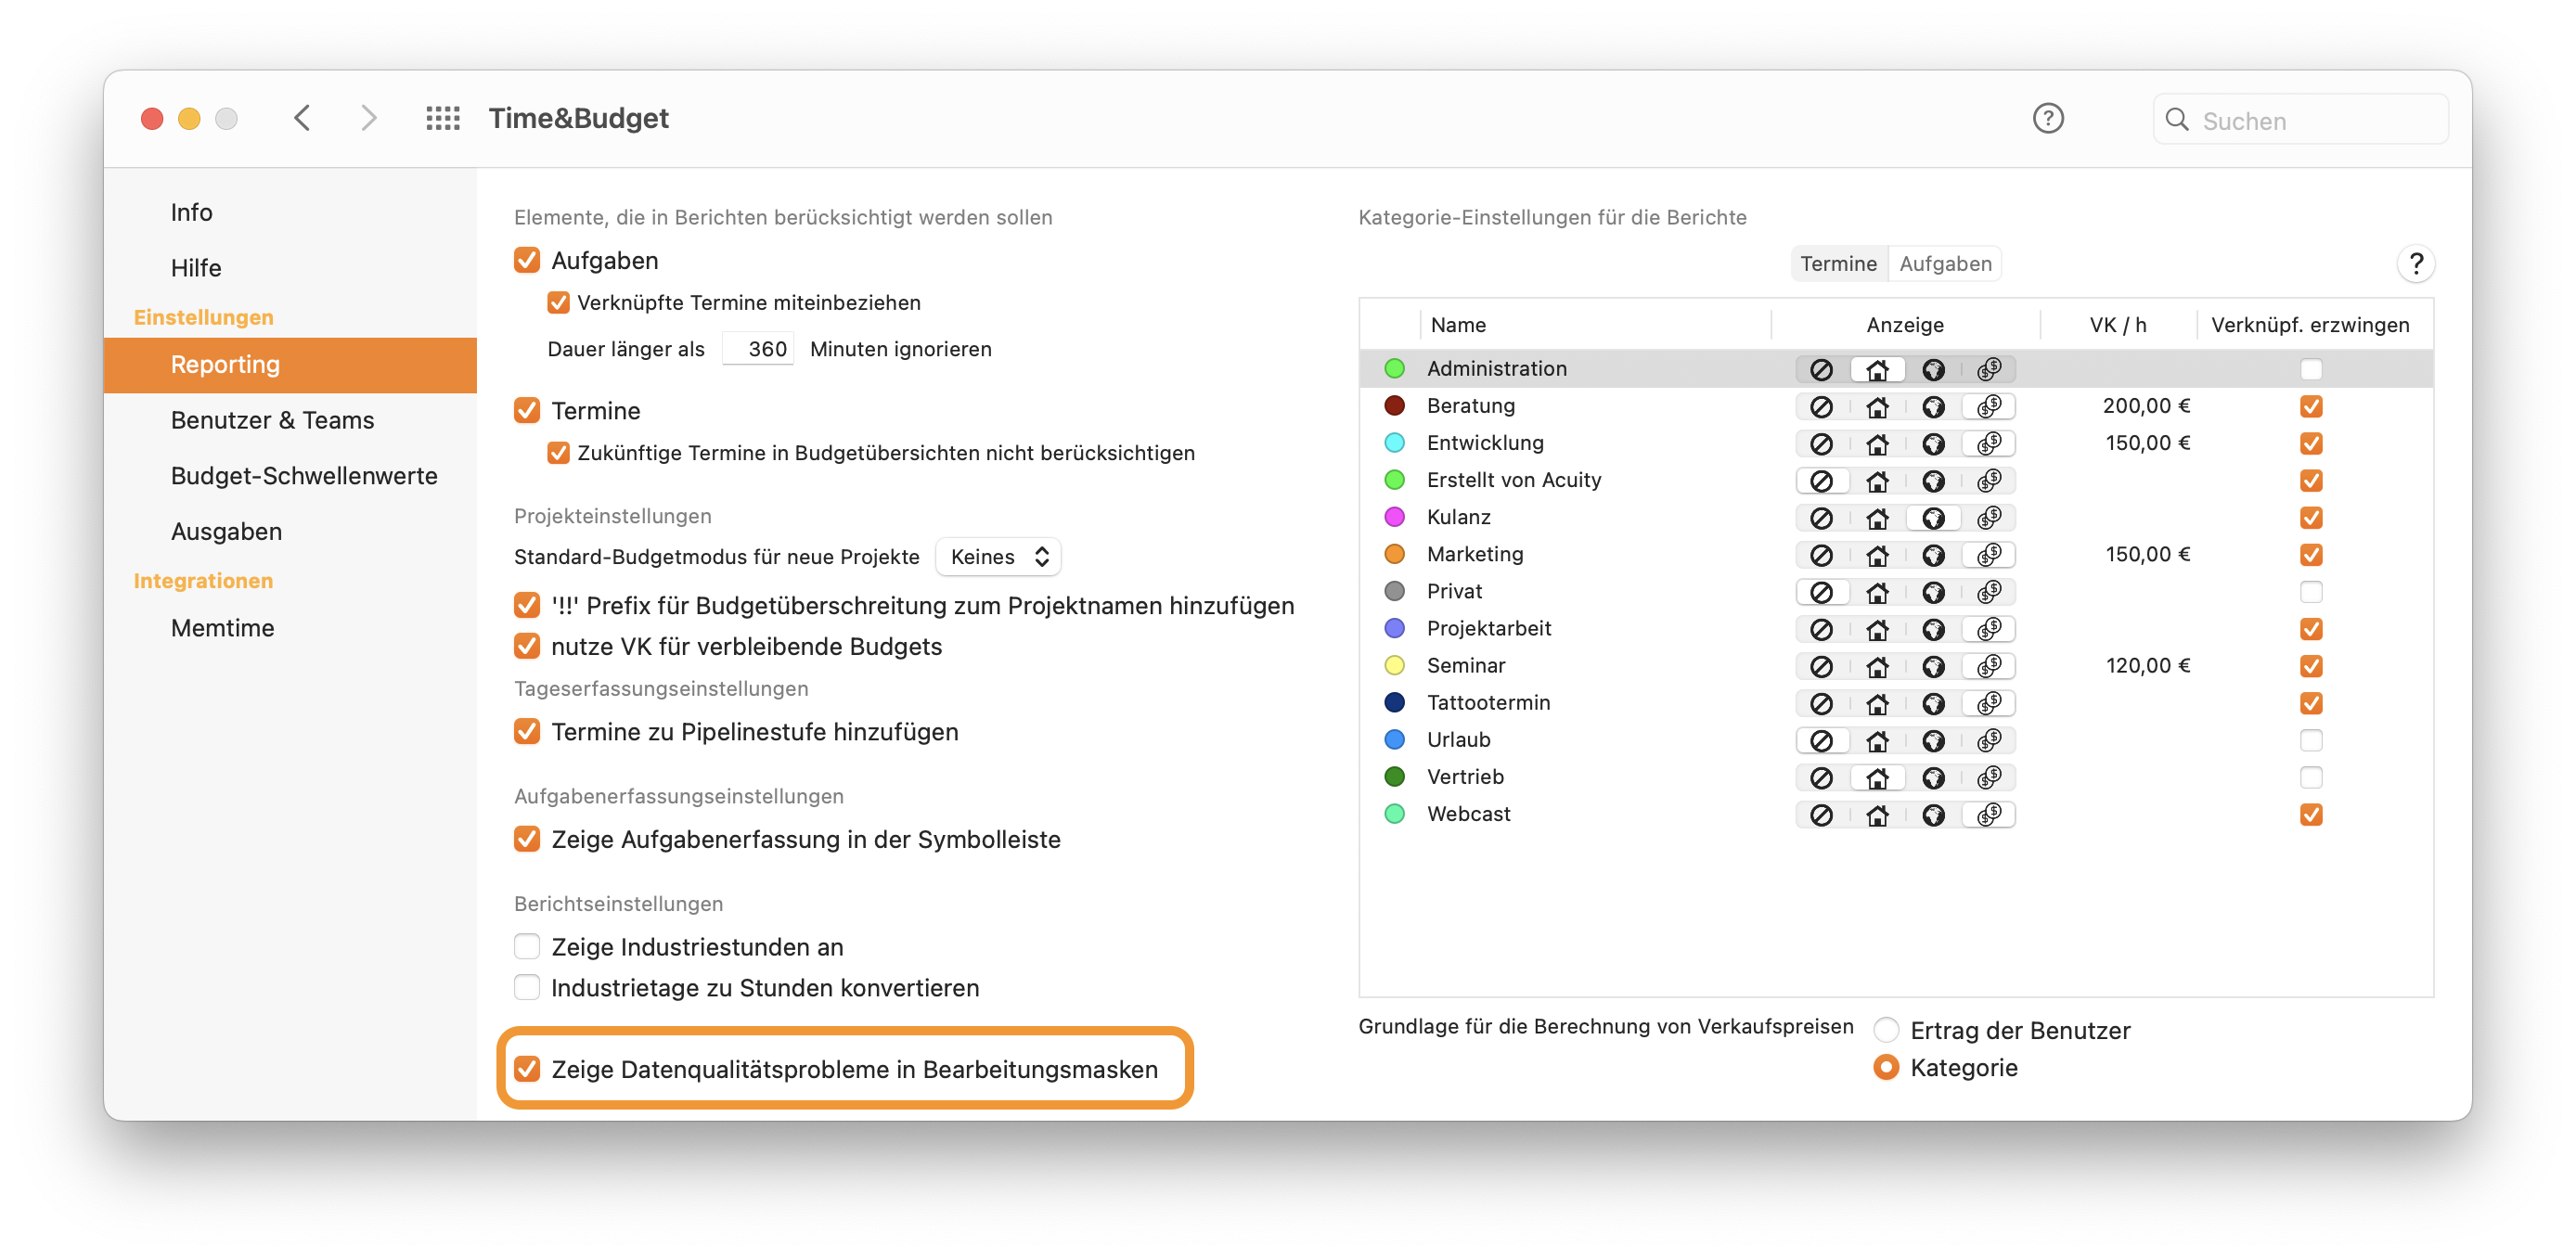Toggle Termine zu Pipelinestufe hinzufügen
Screen dimensions: 2576x1258
527,731
